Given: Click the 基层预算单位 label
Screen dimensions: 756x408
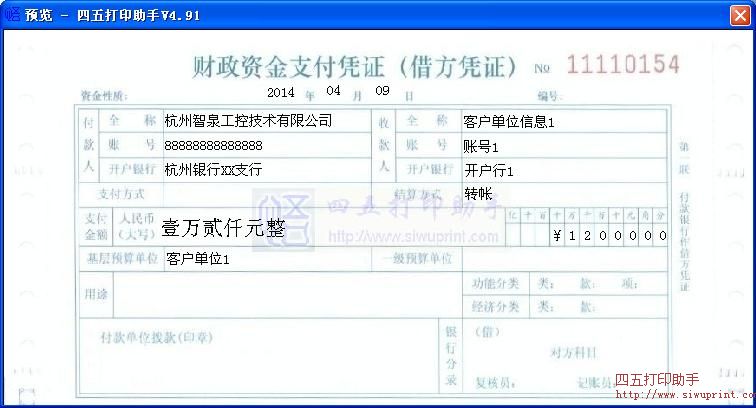Looking at the screenshot, I should point(122,258).
